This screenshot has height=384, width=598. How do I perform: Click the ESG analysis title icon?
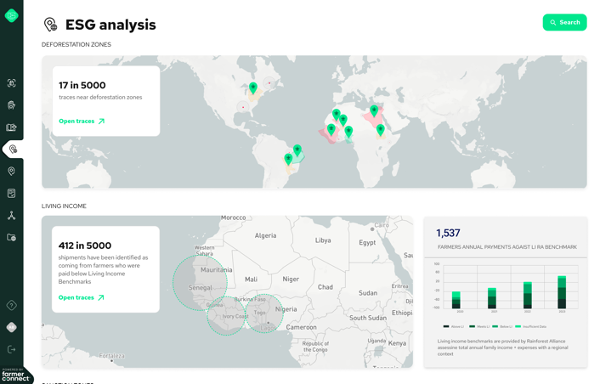(50, 24)
